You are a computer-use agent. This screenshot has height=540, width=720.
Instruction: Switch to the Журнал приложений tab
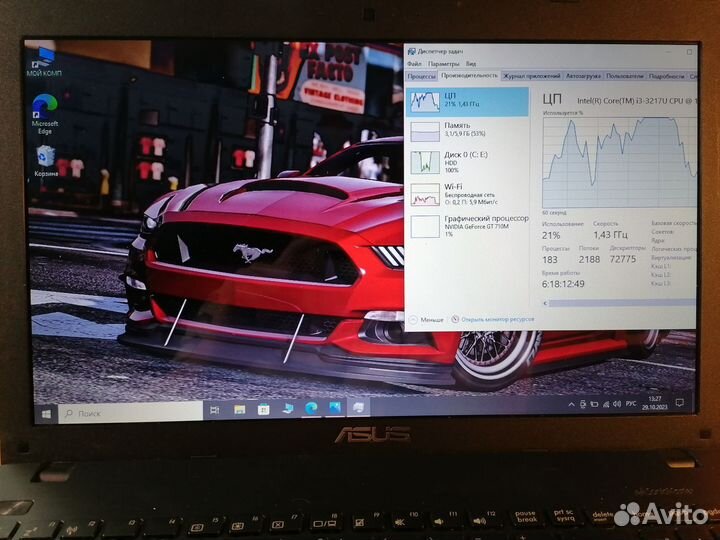(x=532, y=76)
